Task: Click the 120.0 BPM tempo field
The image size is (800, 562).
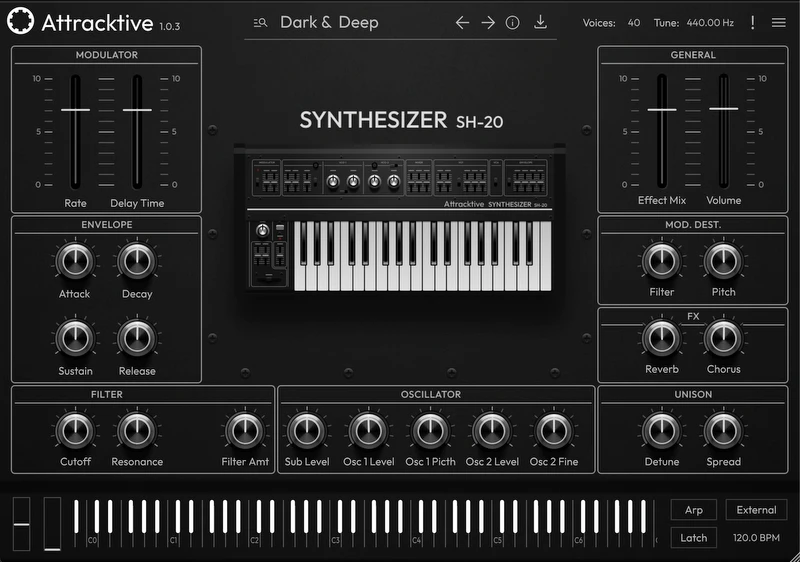Action: pyautogui.click(x=756, y=537)
